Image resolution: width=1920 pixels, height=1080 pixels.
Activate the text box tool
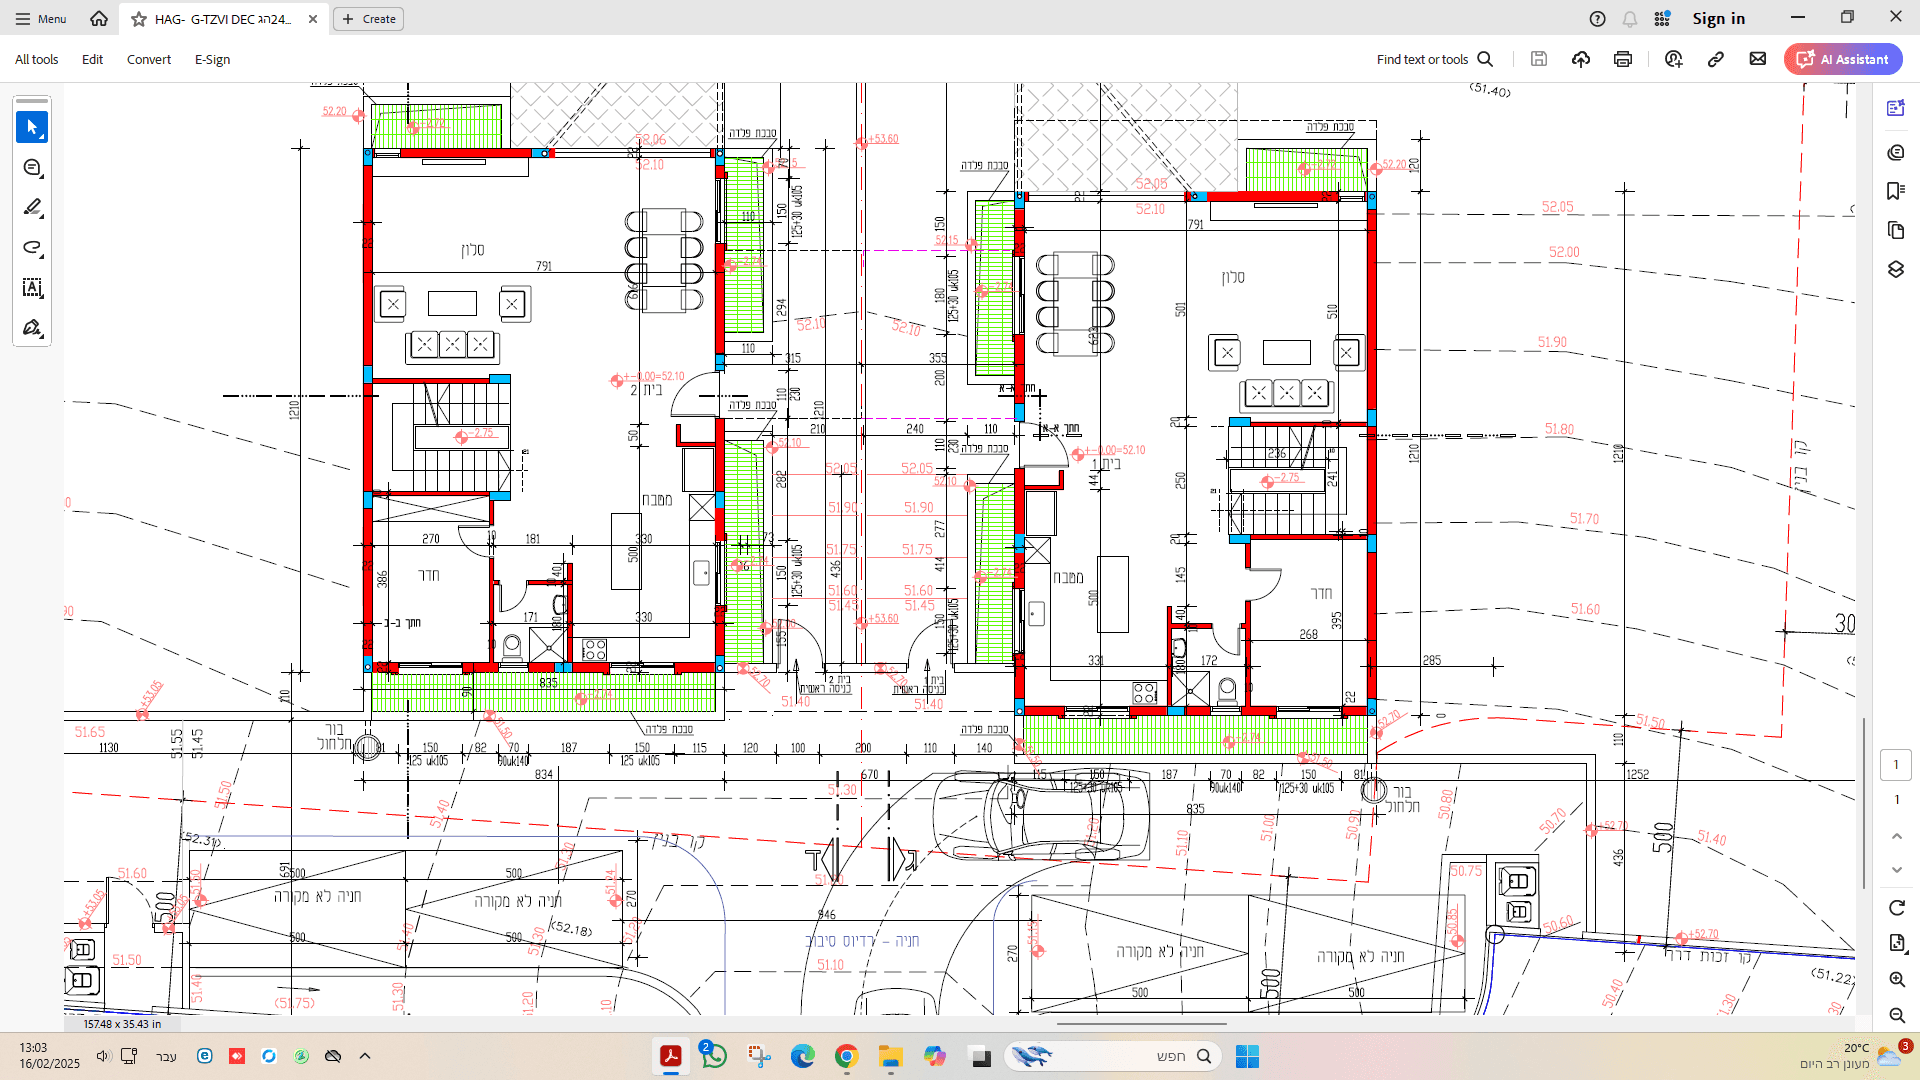(32, 288)
